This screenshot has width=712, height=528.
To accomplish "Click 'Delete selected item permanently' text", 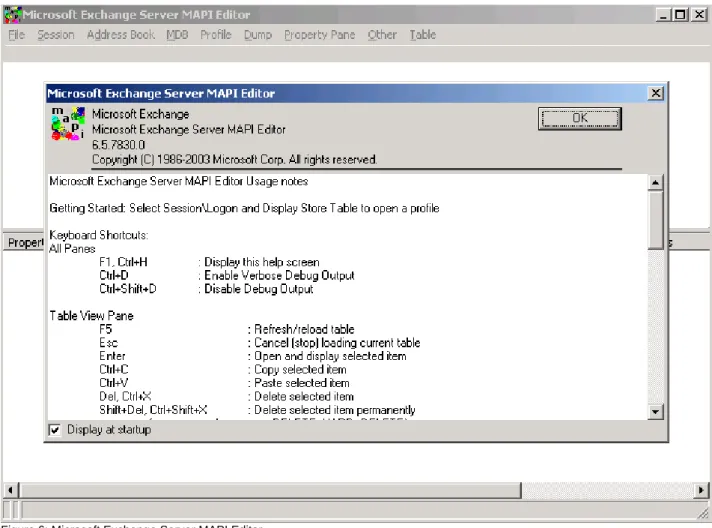I will click(x=335, y=410).
